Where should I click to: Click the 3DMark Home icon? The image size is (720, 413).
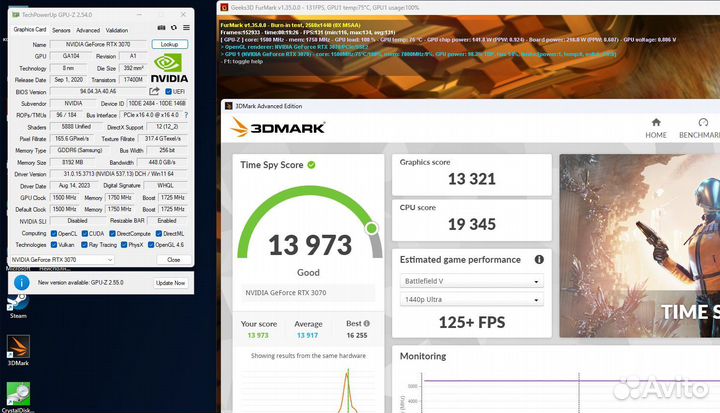(x=656, y=122)
